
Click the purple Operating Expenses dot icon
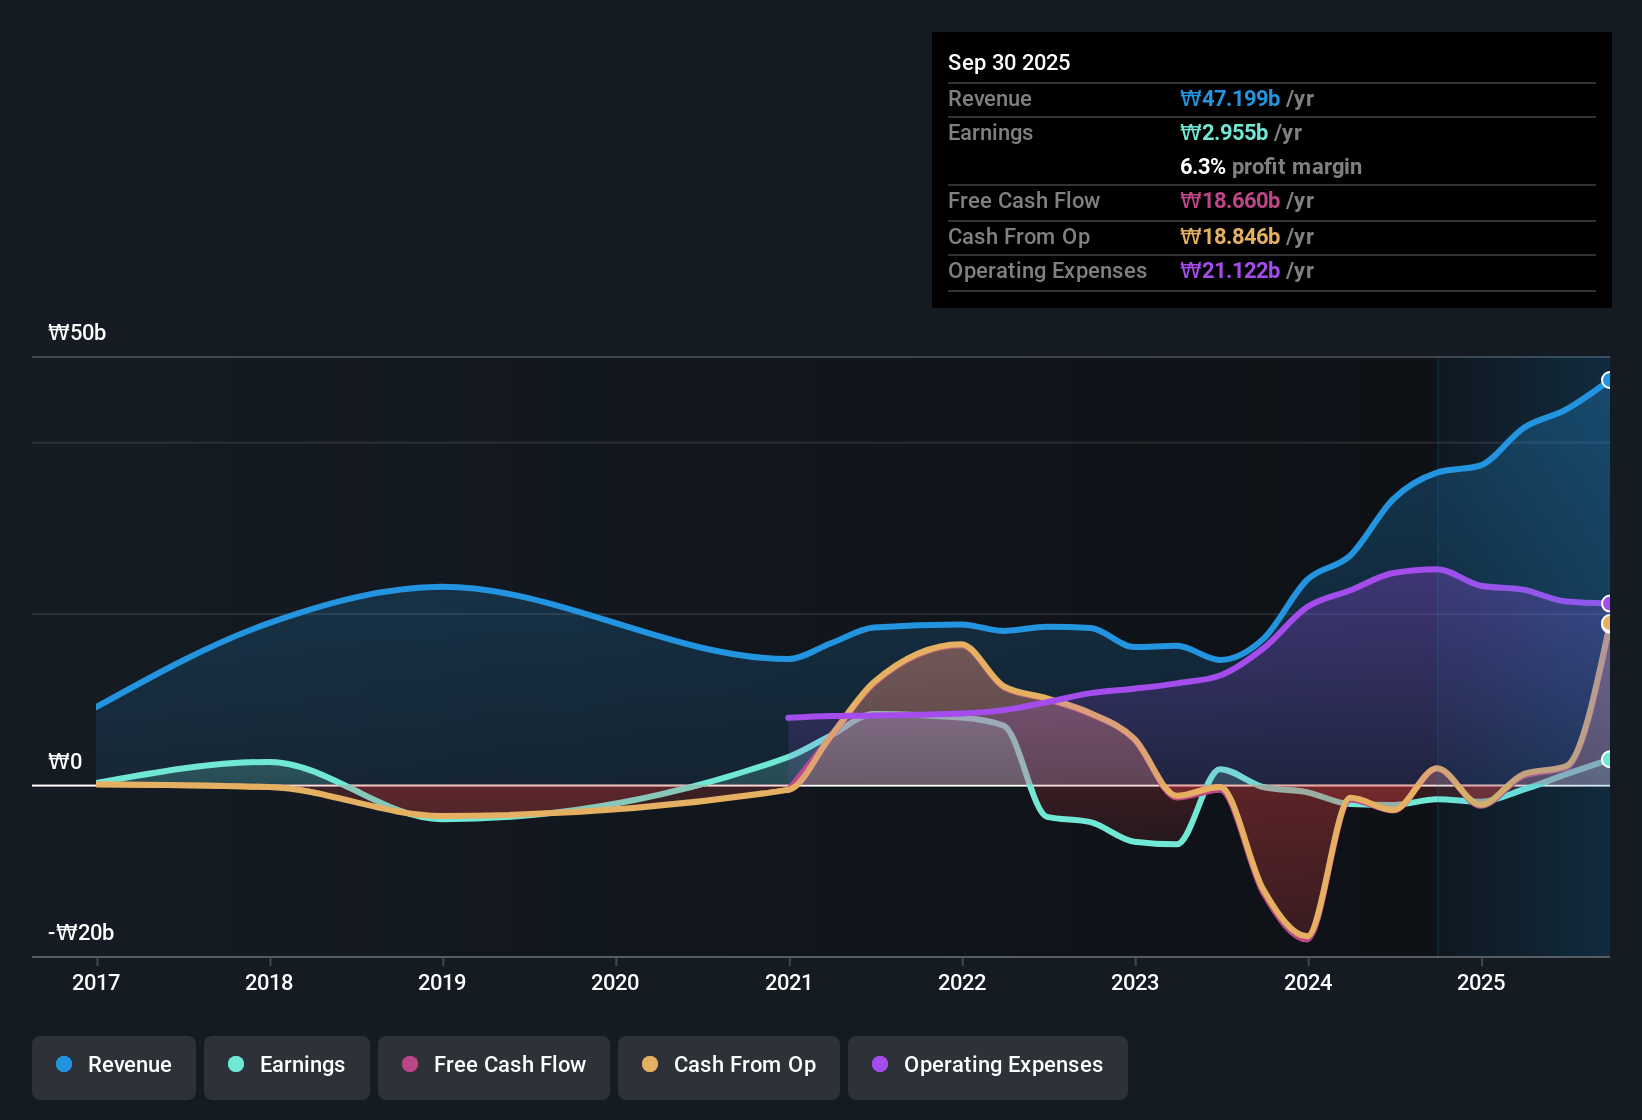[877, 1065]
